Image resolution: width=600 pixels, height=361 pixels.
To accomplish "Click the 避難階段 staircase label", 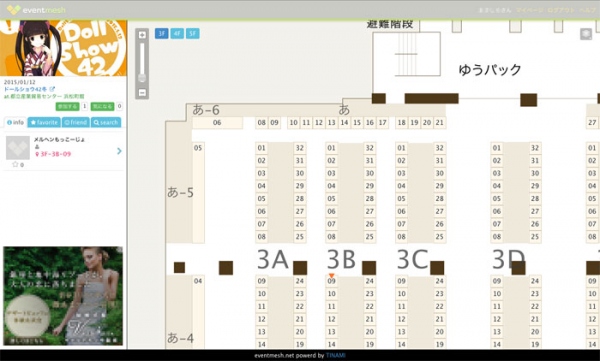I will point(390,24).
